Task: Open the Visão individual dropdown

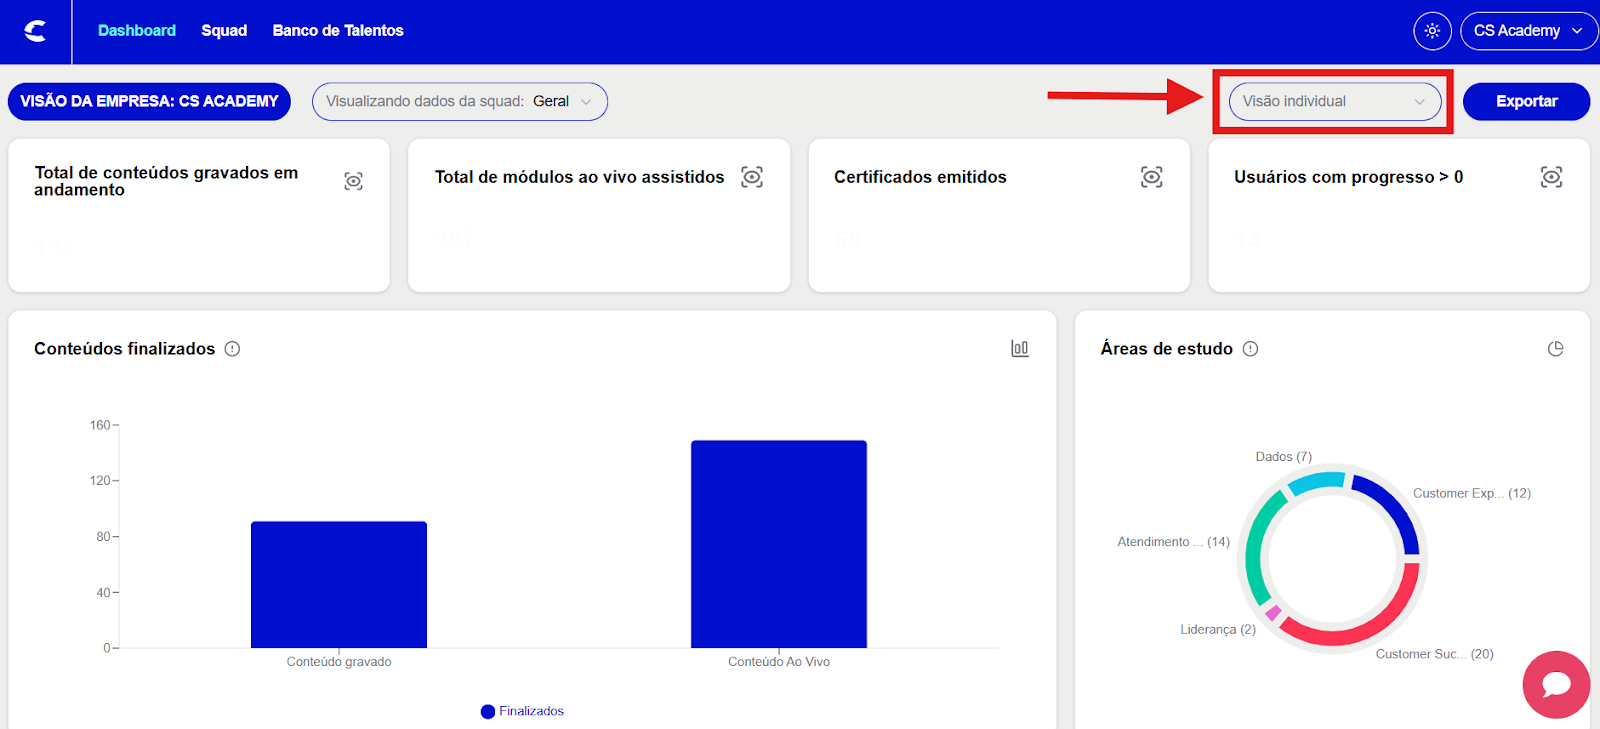Action: click(1335, 101)
